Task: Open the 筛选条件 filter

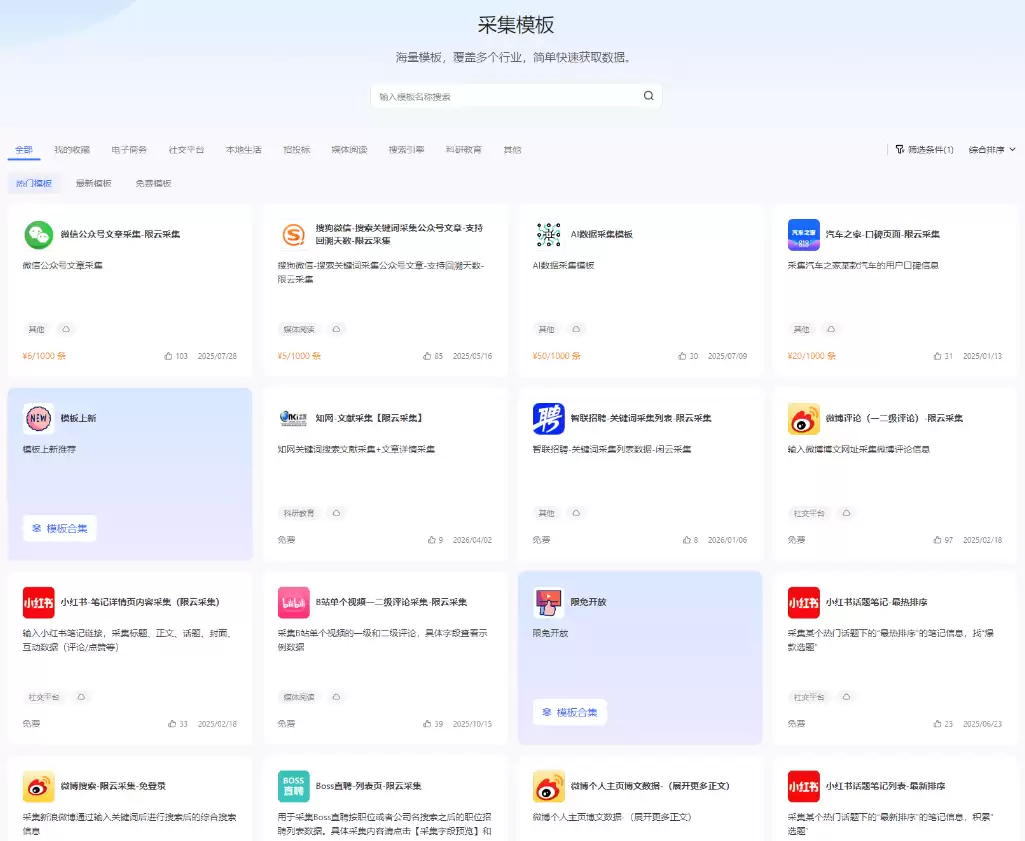Action: (x=924, y=150)
